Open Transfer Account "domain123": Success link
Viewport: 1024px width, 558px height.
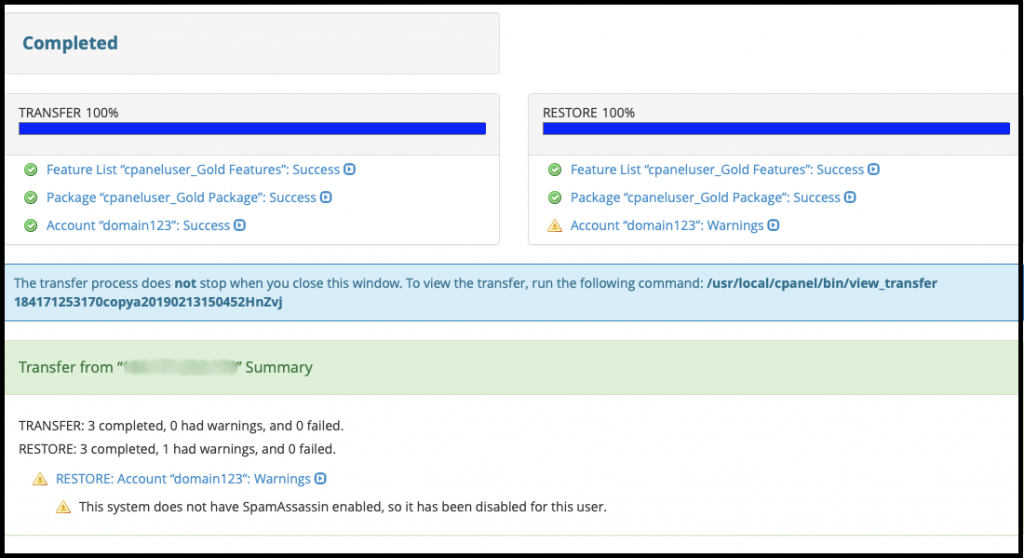click(x=138, y=225)
